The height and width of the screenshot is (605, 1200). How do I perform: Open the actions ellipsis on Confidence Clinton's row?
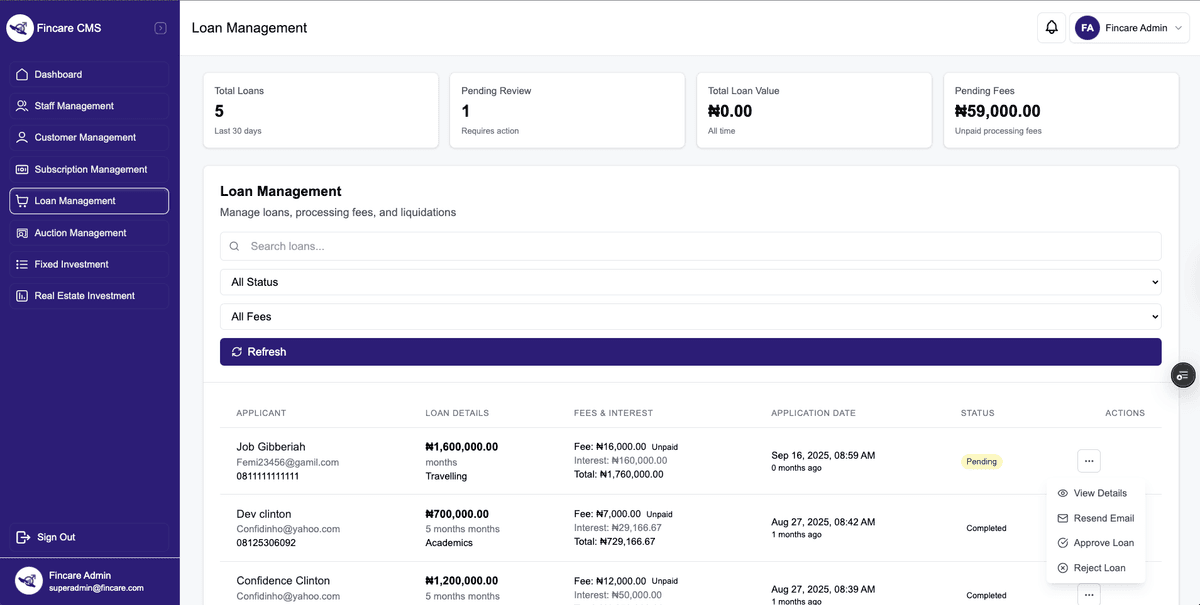click(x=1088, y=593)
